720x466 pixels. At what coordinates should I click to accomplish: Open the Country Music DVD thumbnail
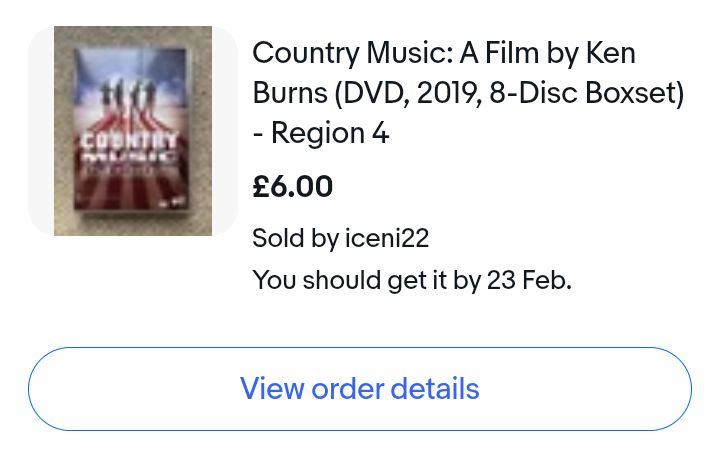[x=133, y=130]
